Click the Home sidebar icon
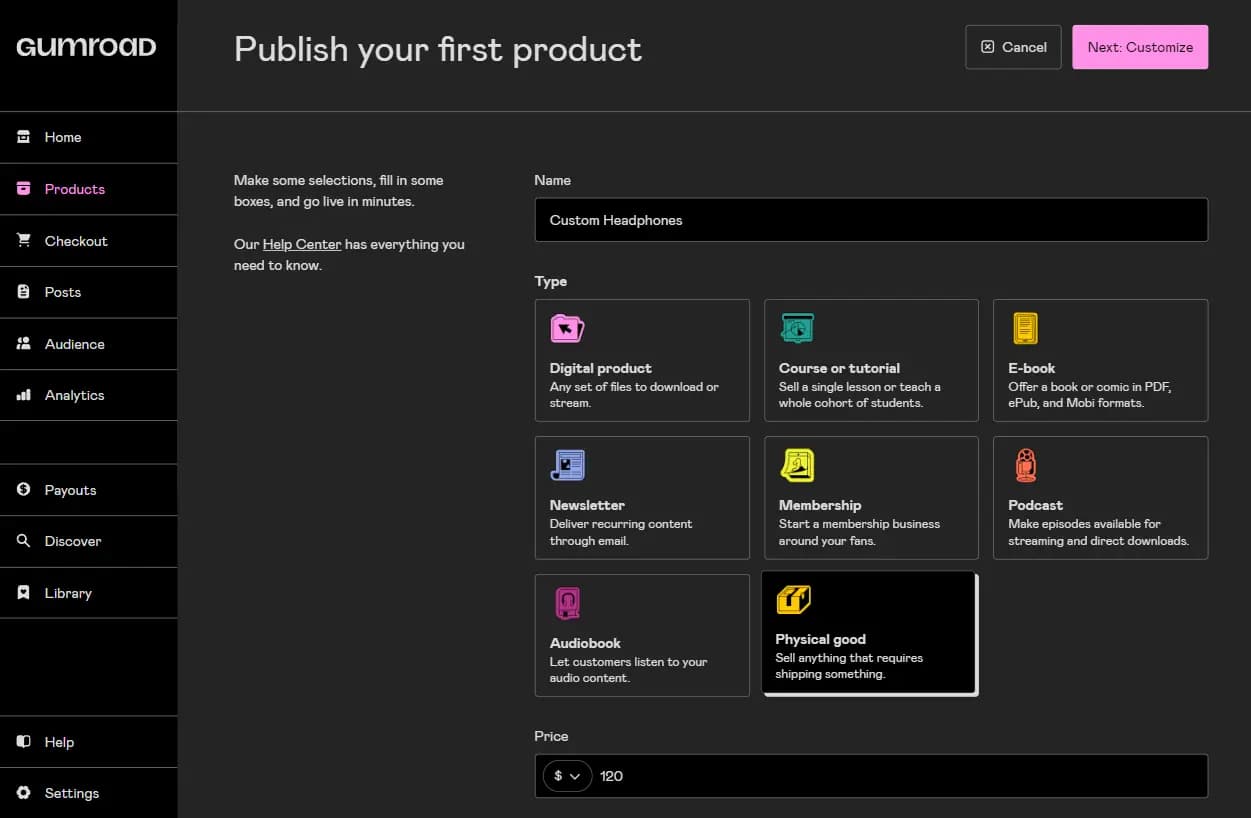Image resolution: width=1251 pixels, height=818 pixels. click(24, 137)
